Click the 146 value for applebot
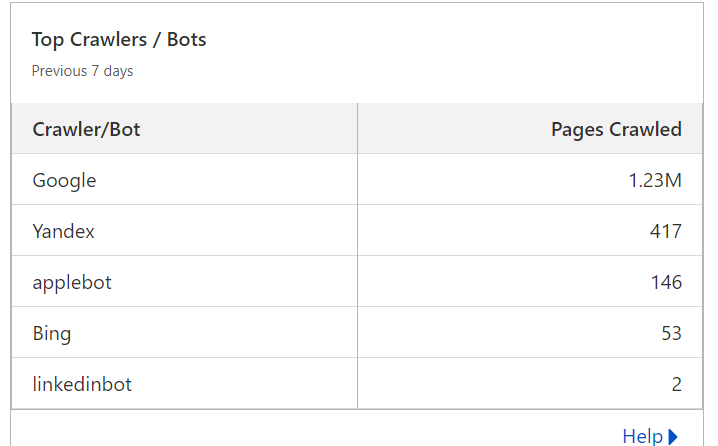Image resolution: width=718 pixels, height=446 pixels. click(x=666, y=282)
